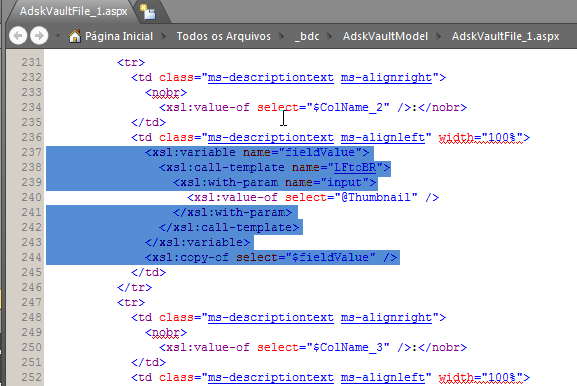
Task: Go forward with the right arrow button
Action: point(39,36)
